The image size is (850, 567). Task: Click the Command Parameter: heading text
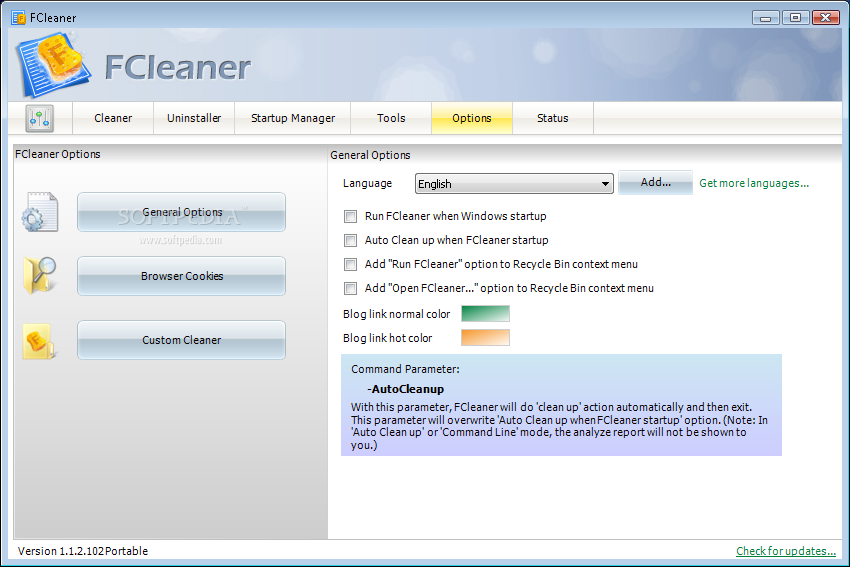[x=405, y=369]
